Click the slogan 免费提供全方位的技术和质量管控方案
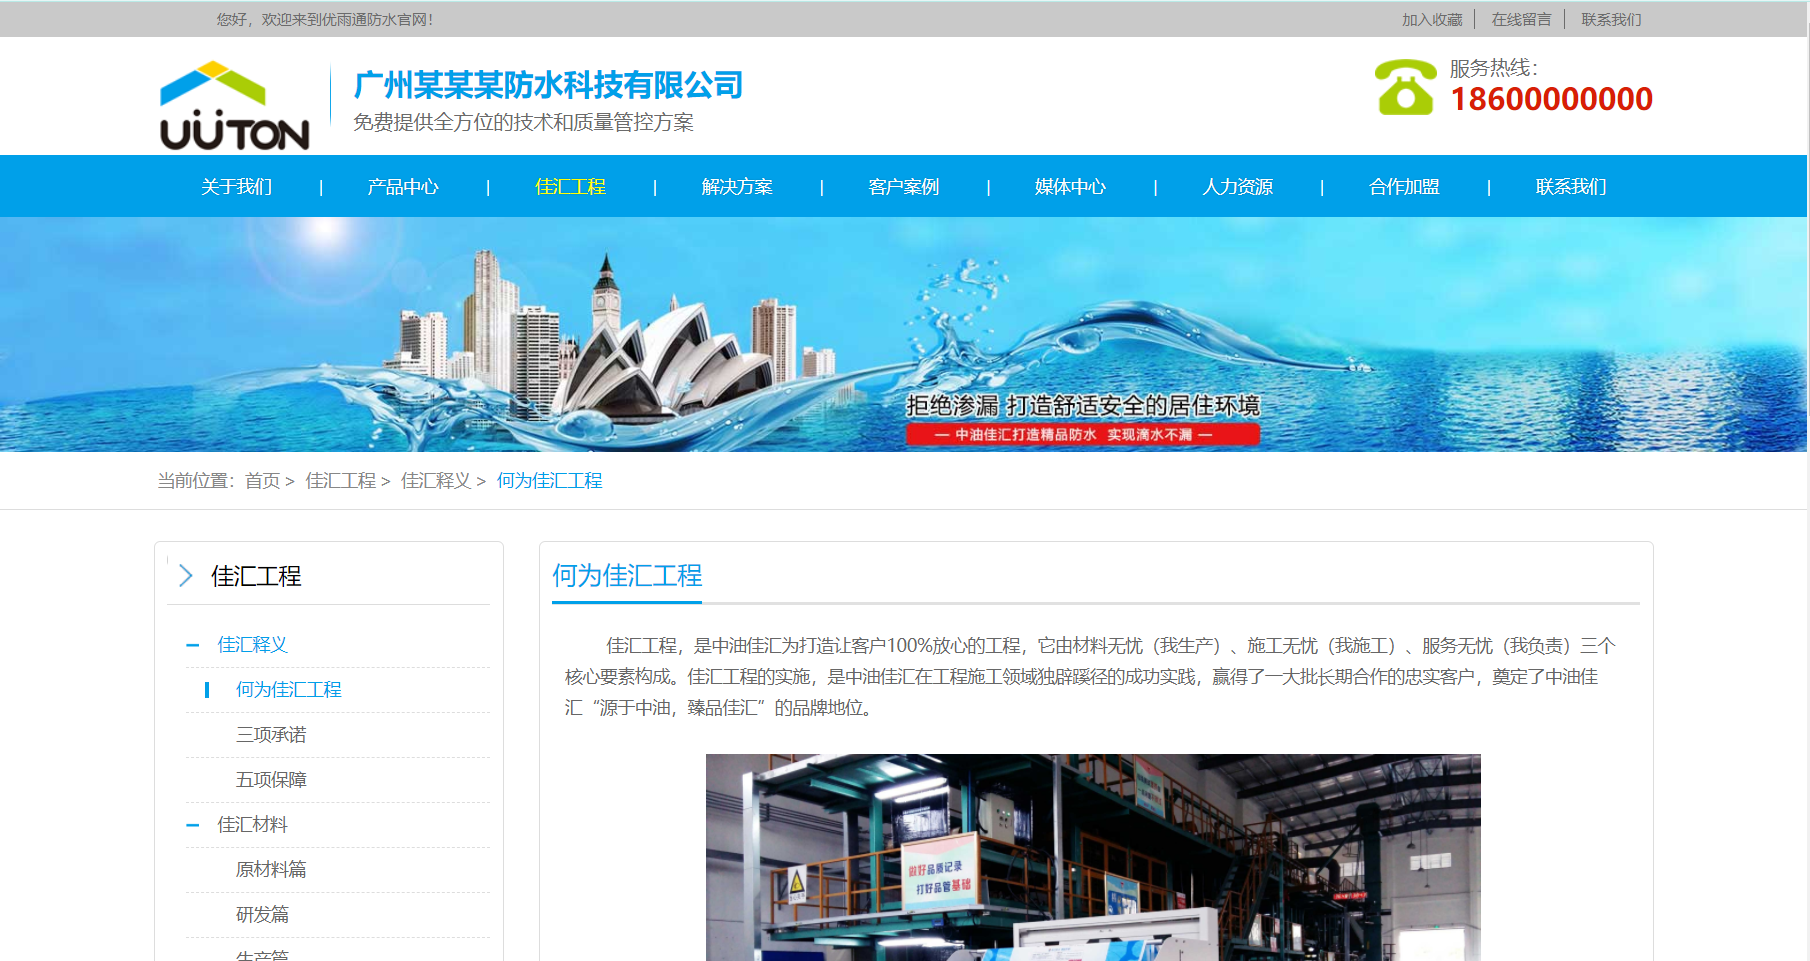1810x961 pixels. coord(523,122)
